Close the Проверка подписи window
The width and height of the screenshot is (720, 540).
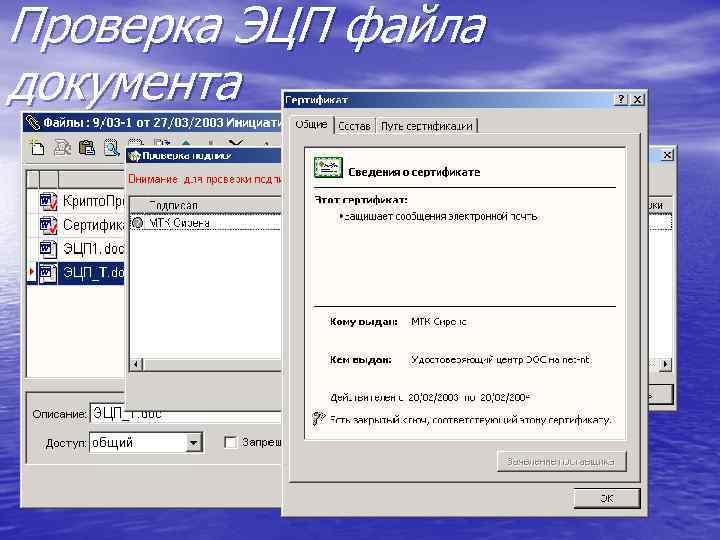click(x=668, y=155)
